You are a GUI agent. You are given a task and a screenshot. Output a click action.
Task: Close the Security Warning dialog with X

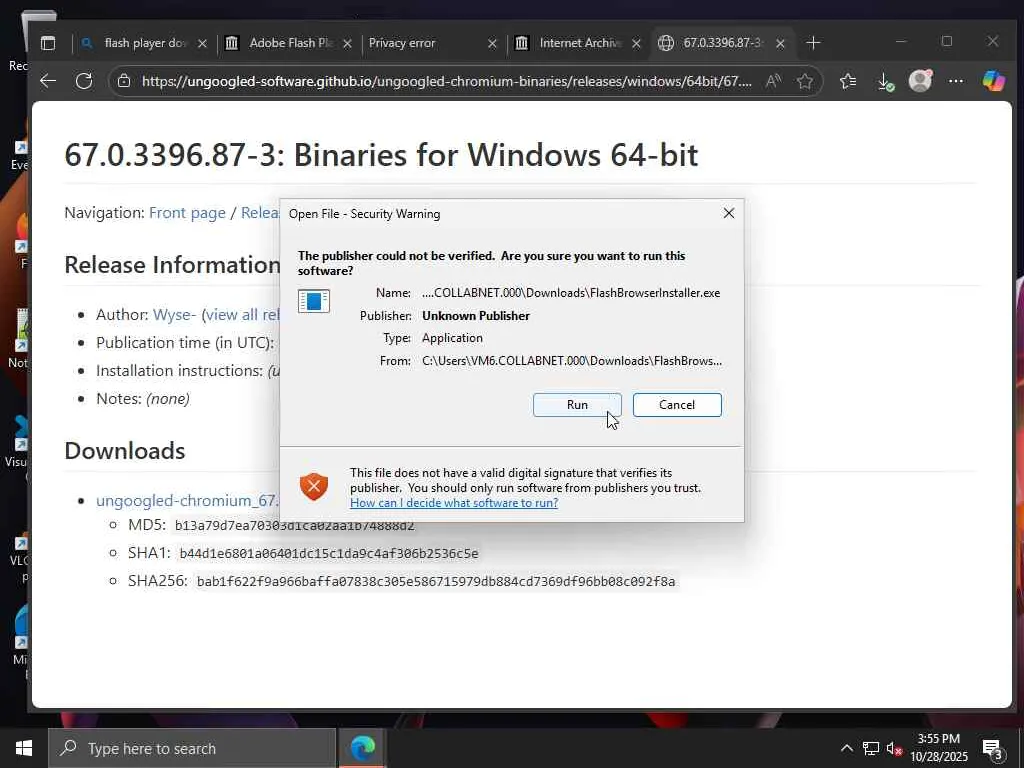tap(729, 214)
